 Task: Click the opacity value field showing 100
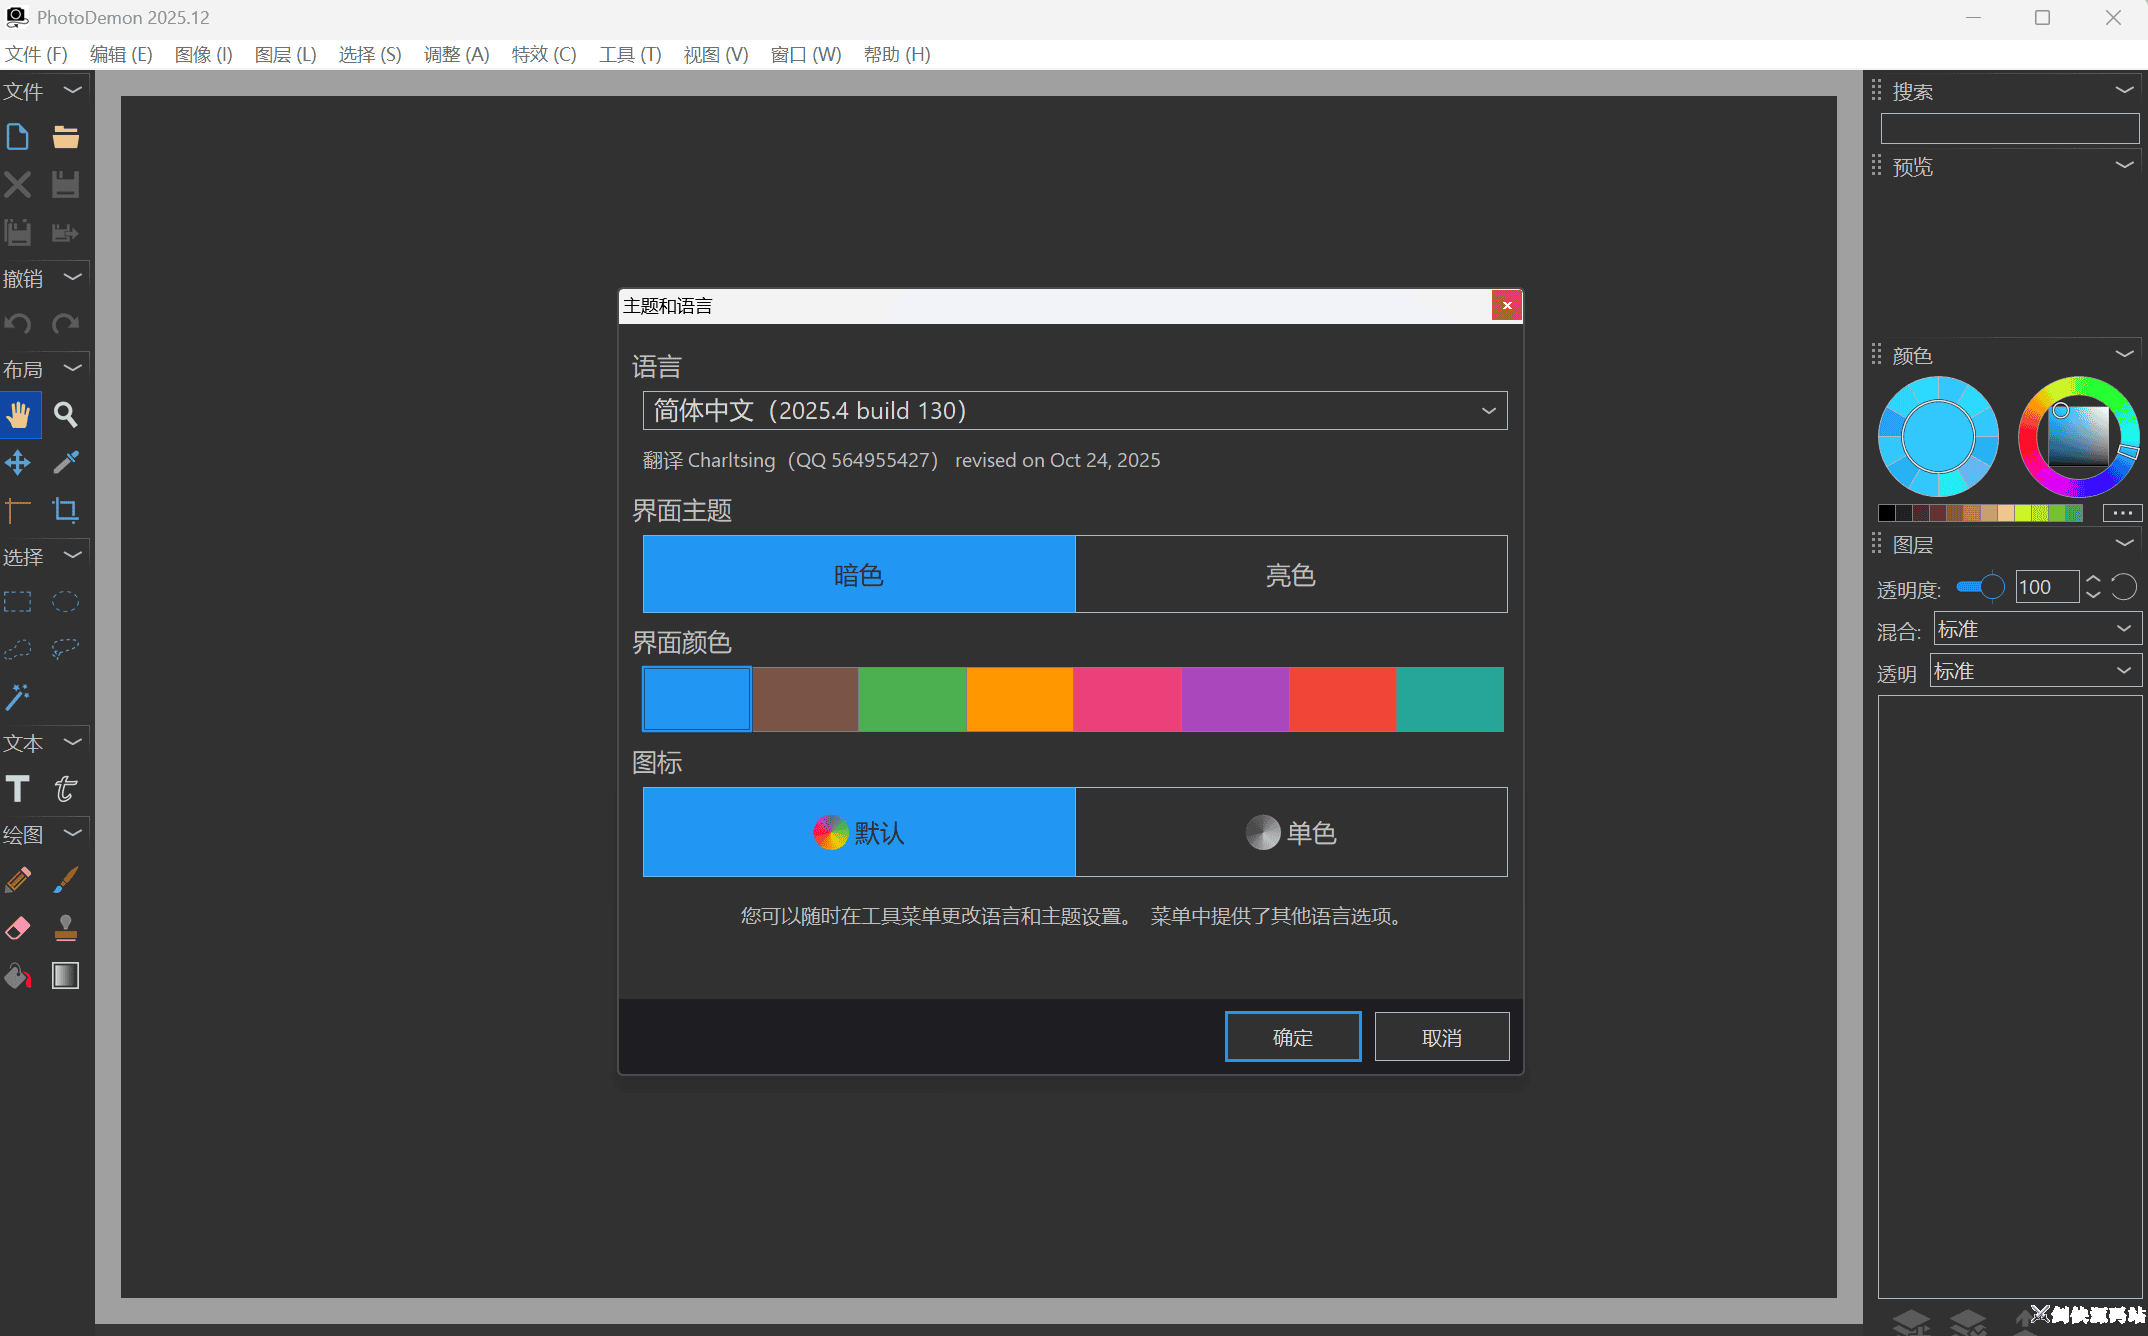tap(2046, 587)
